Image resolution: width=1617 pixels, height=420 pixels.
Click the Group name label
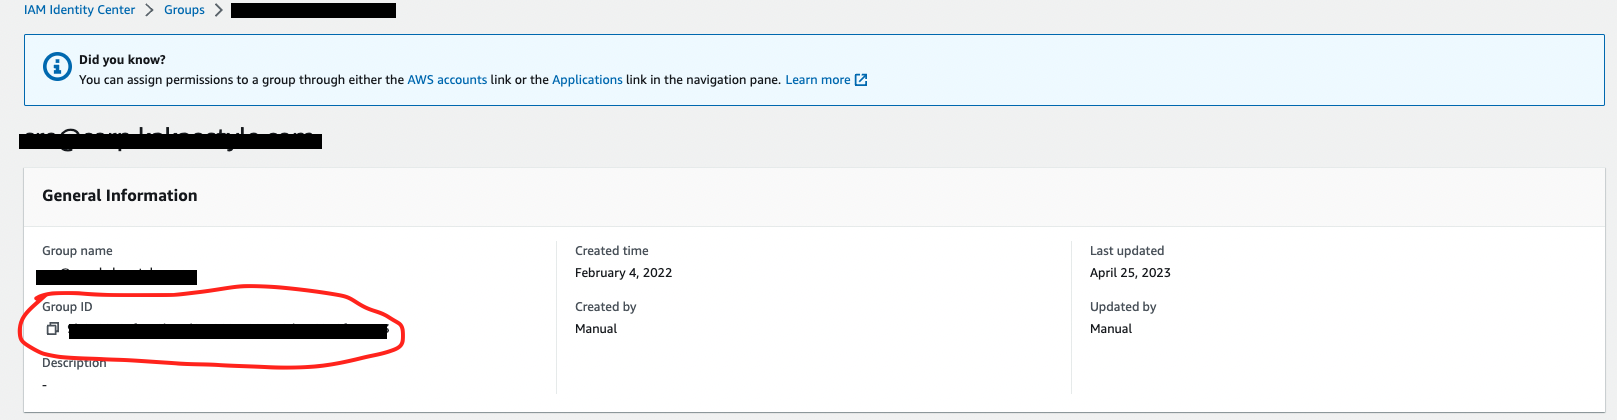point(77,251)
